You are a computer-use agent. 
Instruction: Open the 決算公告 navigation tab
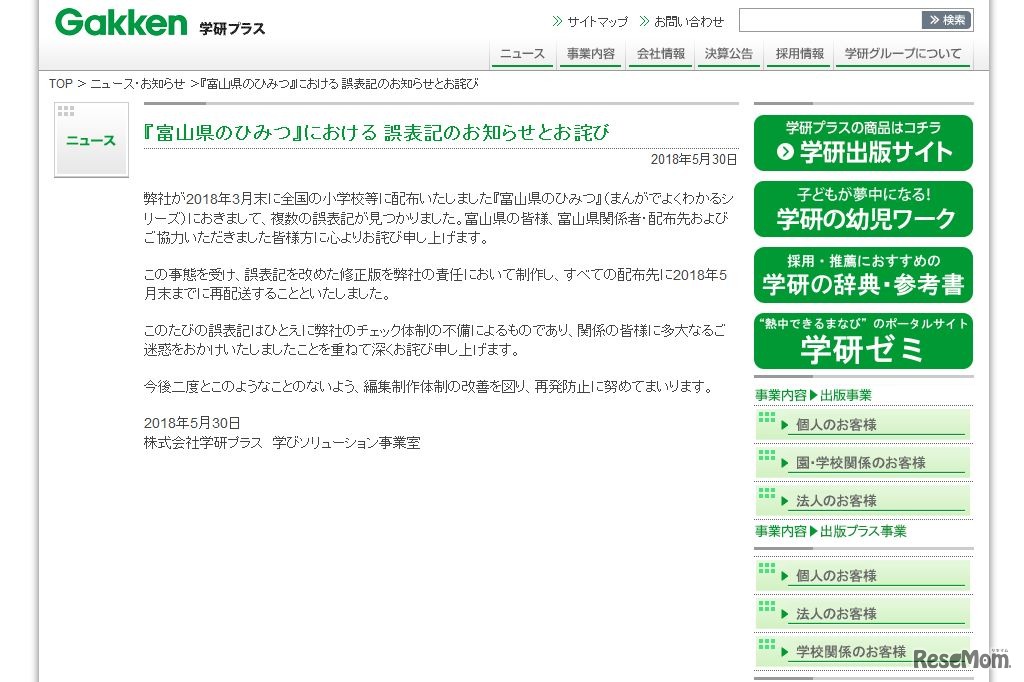coord(729,54)
